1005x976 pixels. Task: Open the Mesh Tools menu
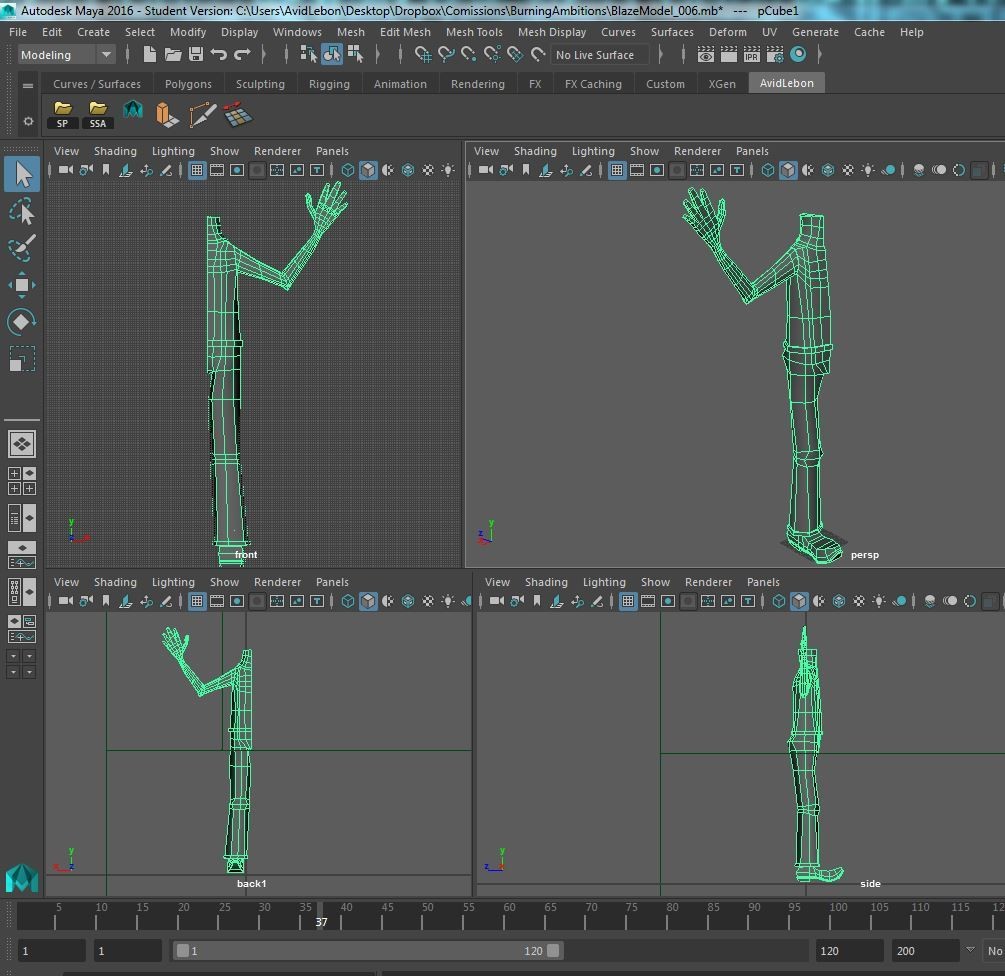coord(473,32)
